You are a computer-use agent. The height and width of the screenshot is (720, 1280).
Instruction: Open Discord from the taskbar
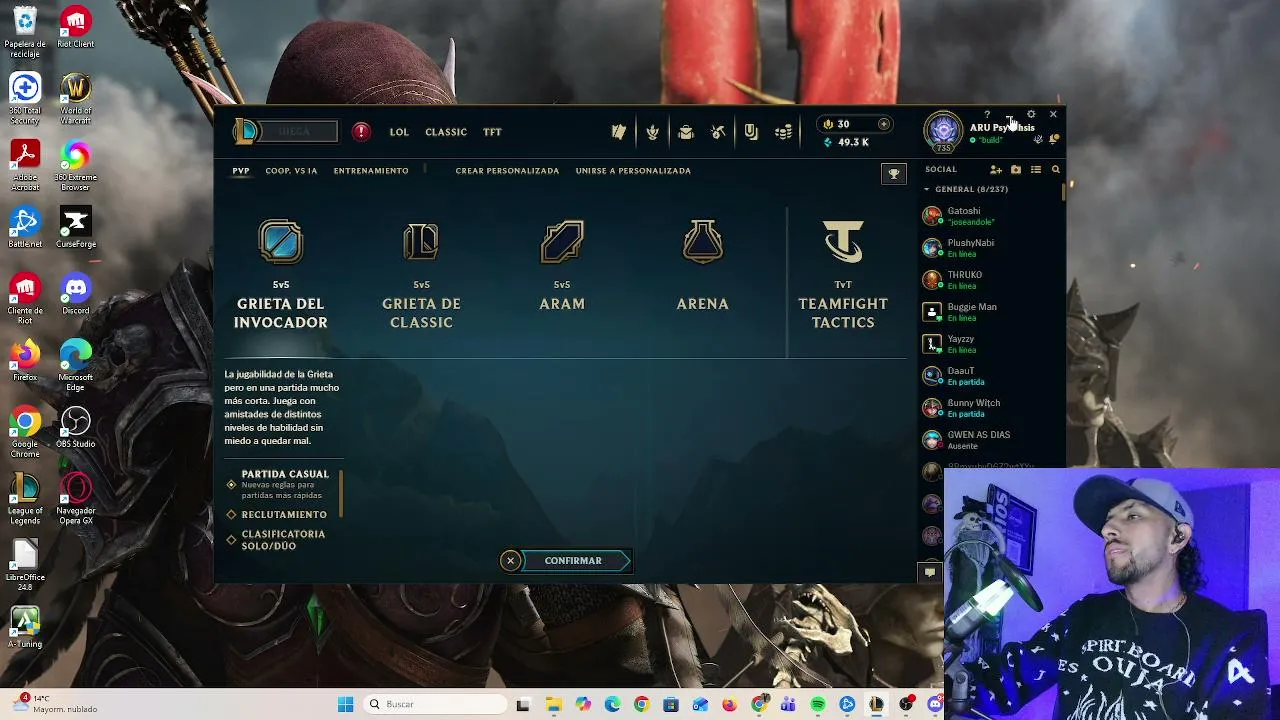[x=935, y=705]
